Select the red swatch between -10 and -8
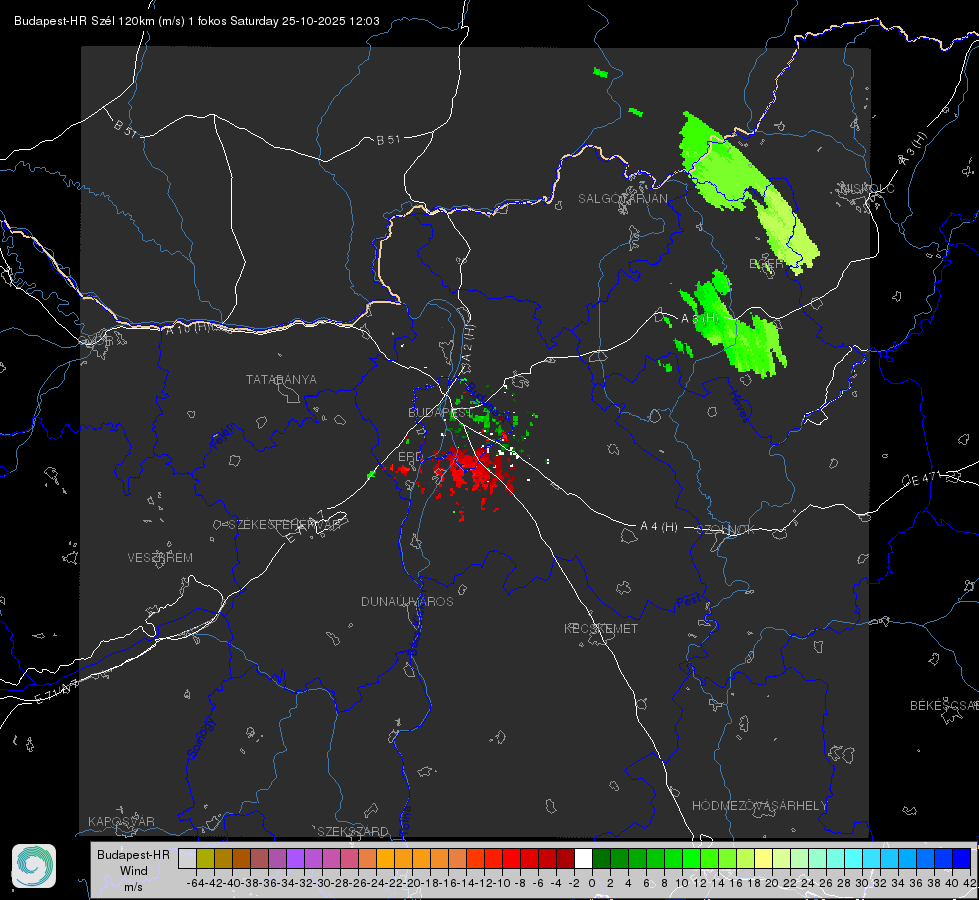The image size is (979, 900). [x=511, y=858]
